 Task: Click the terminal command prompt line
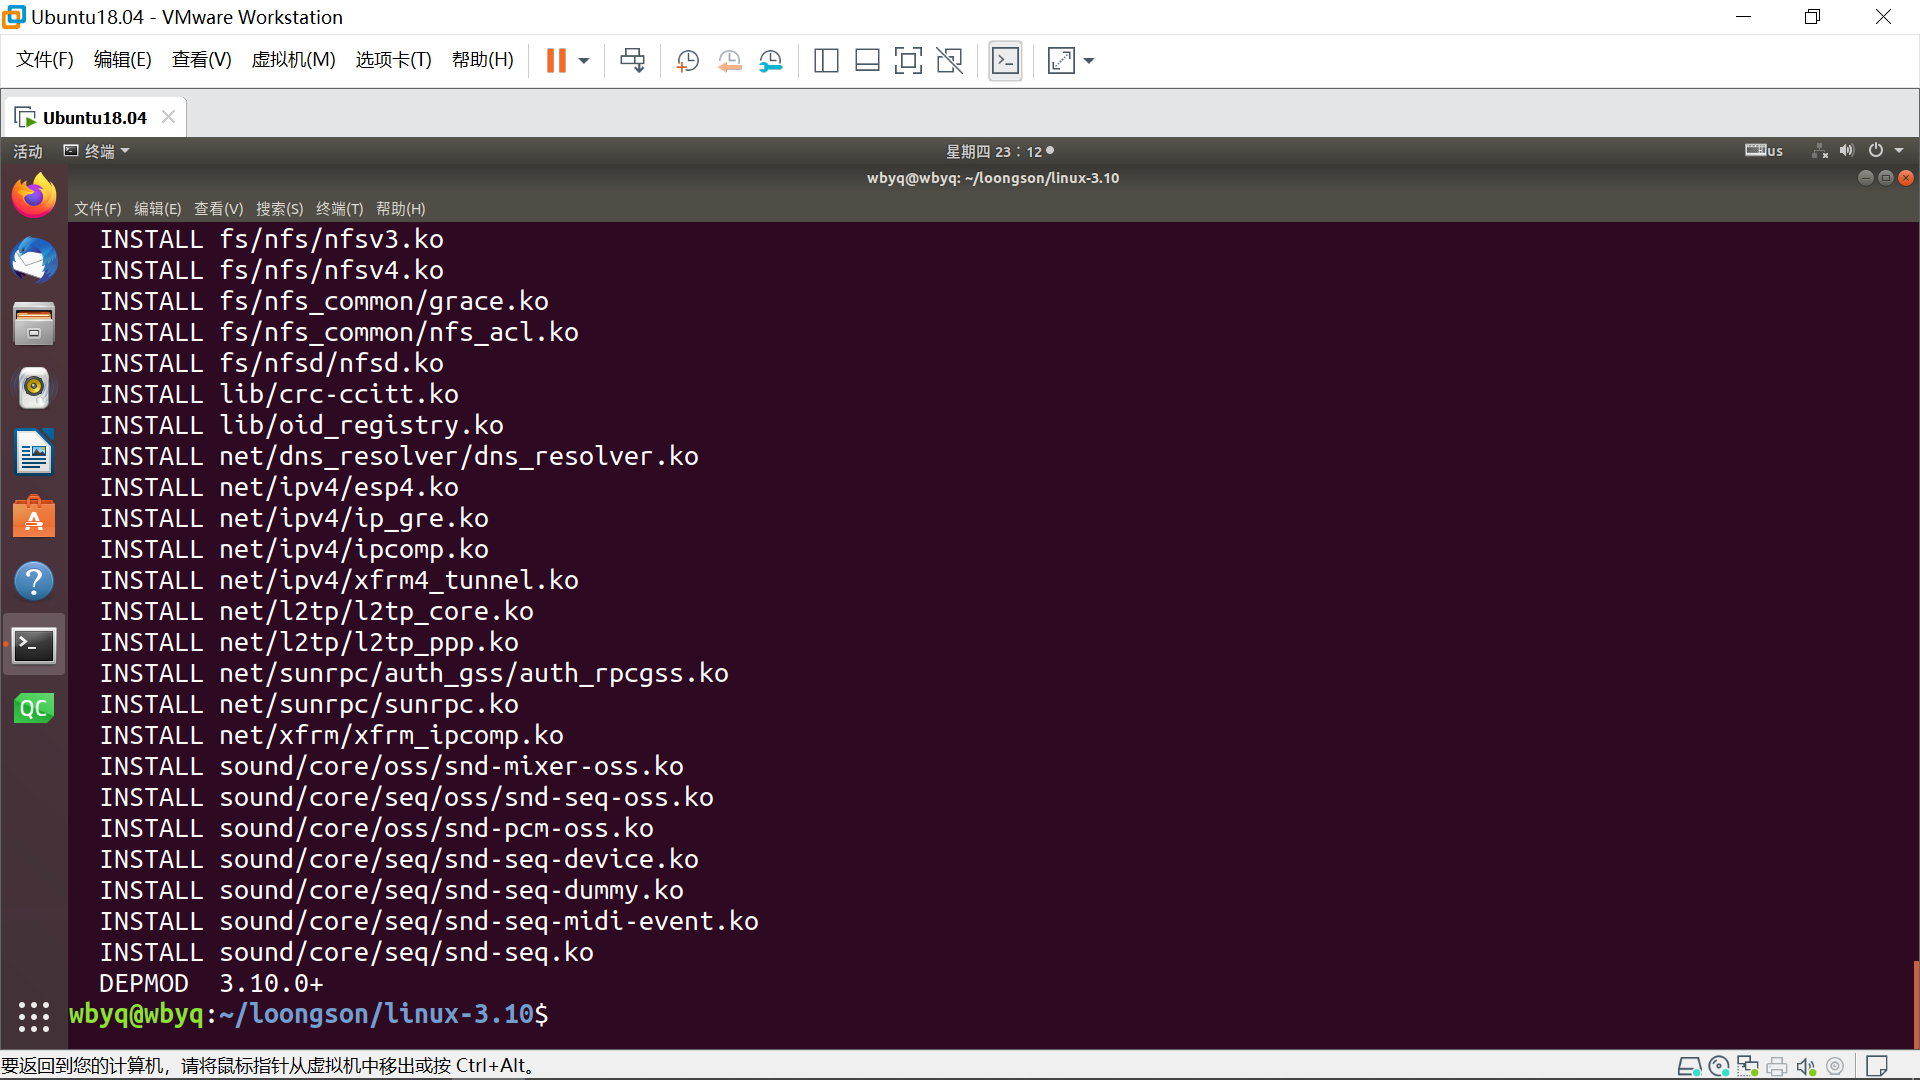[308, 1014]
